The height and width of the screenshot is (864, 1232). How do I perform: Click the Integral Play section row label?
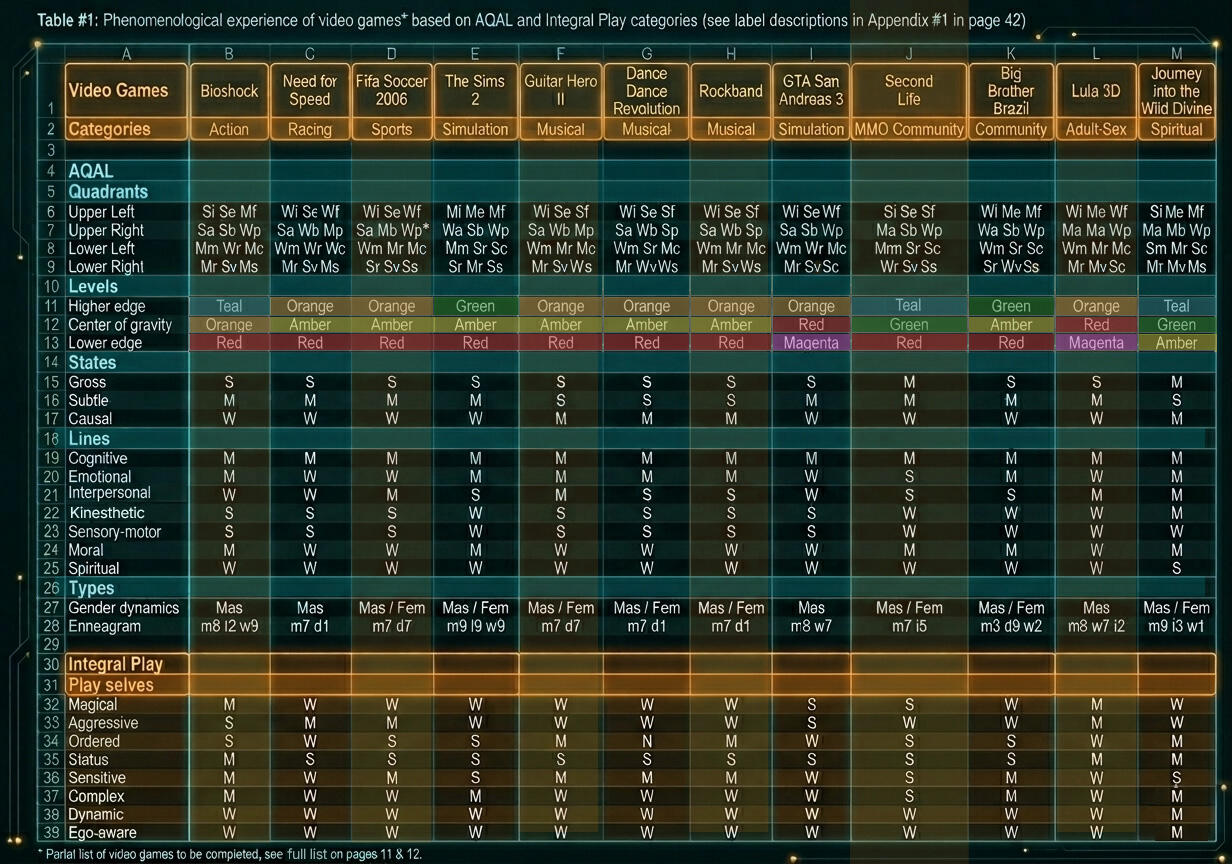[x=115, y=664]
